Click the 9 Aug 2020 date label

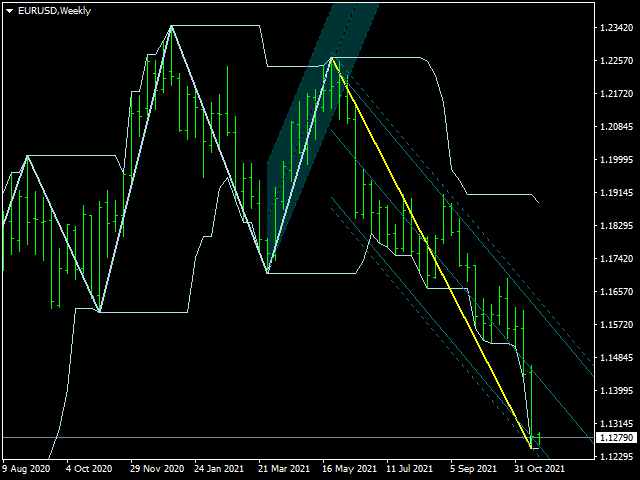26,469
